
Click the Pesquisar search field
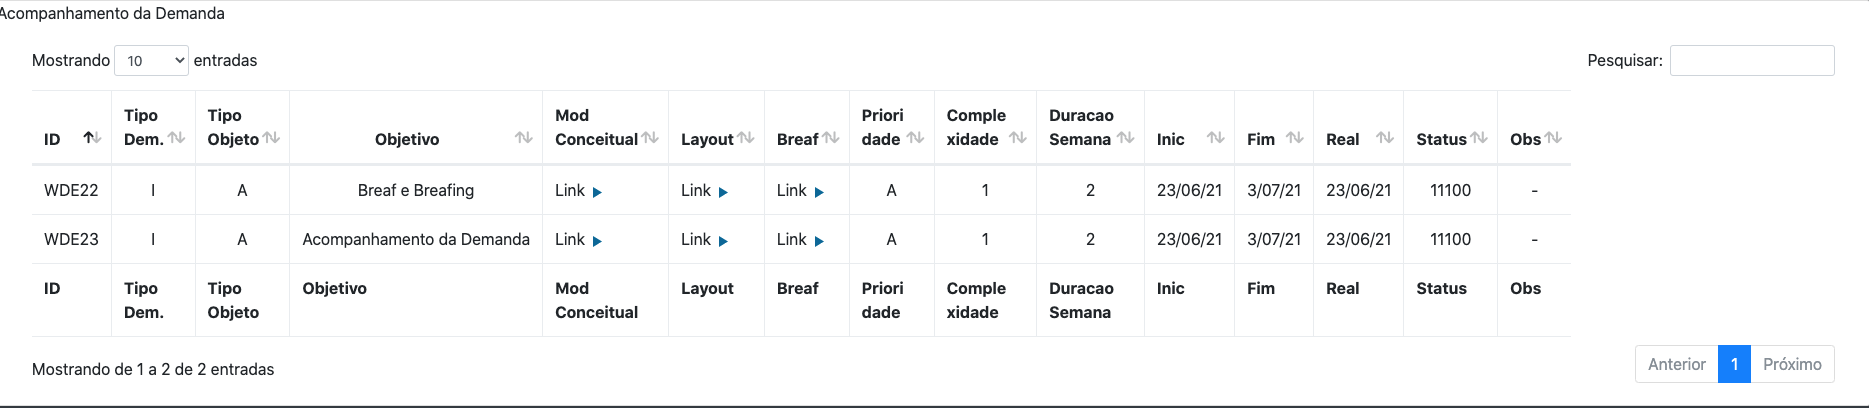[1752, 61]
